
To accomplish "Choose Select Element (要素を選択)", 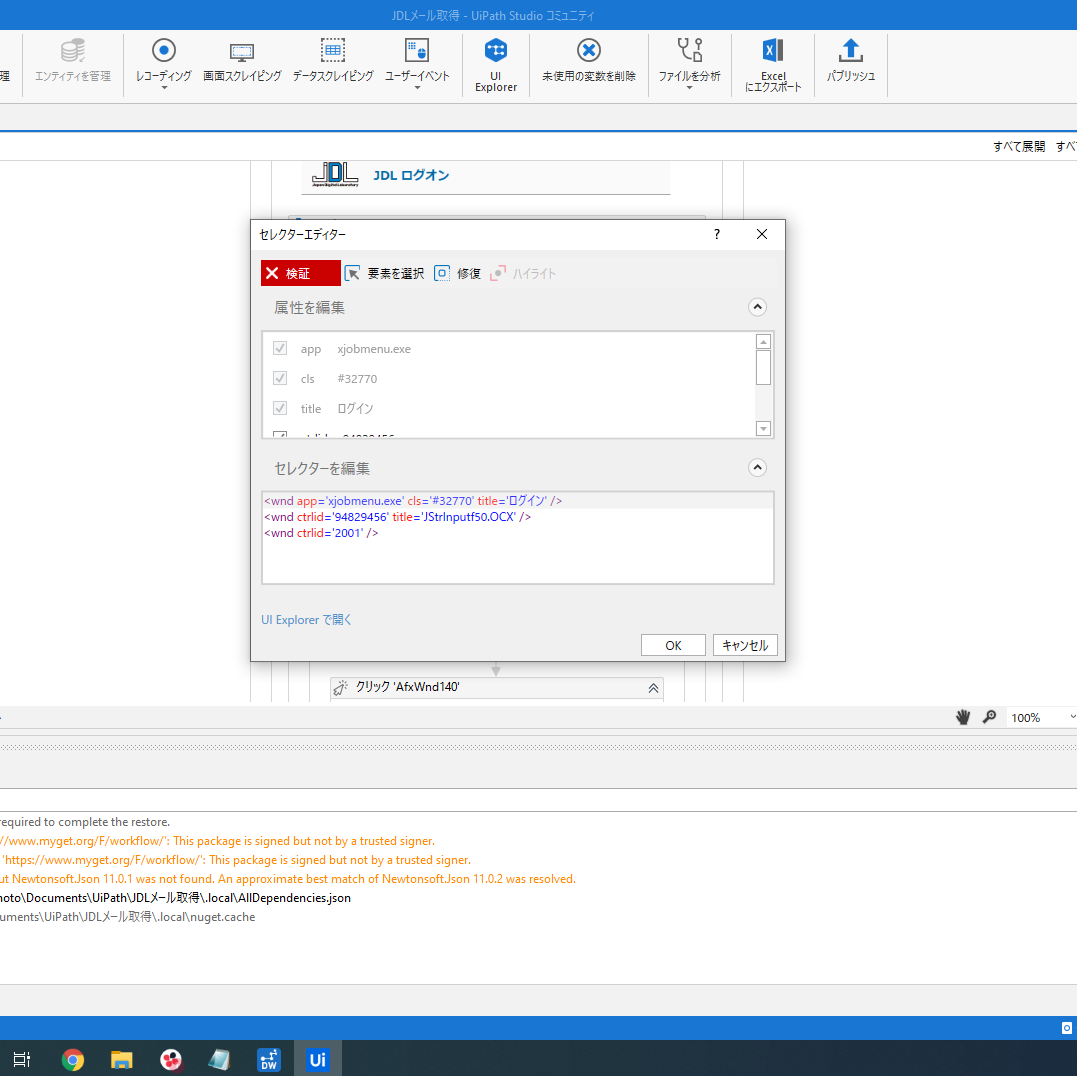I will tap(385, 273).
